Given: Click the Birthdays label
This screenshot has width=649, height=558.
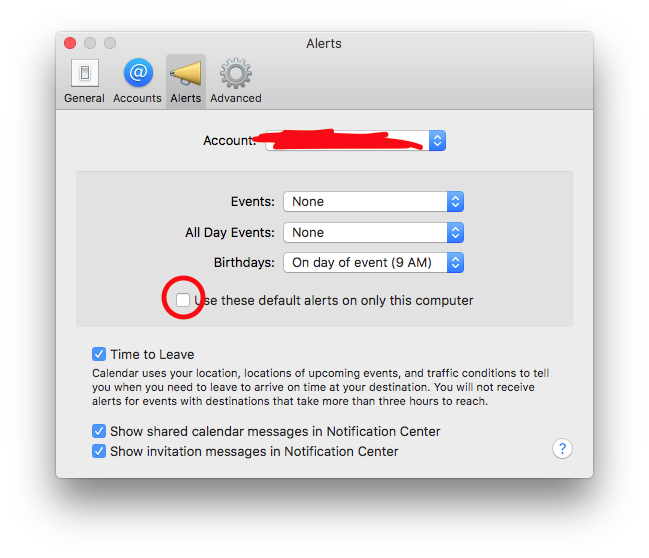Looking at the screenshot, I should pos(244,262).
